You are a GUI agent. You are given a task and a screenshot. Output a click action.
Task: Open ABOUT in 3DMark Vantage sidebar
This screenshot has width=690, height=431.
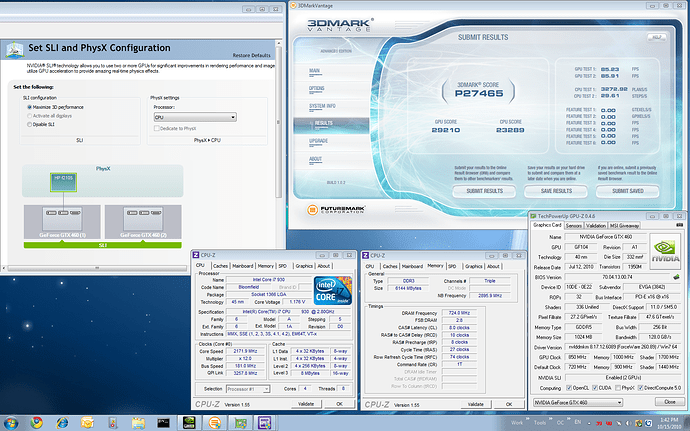(315, 159)
